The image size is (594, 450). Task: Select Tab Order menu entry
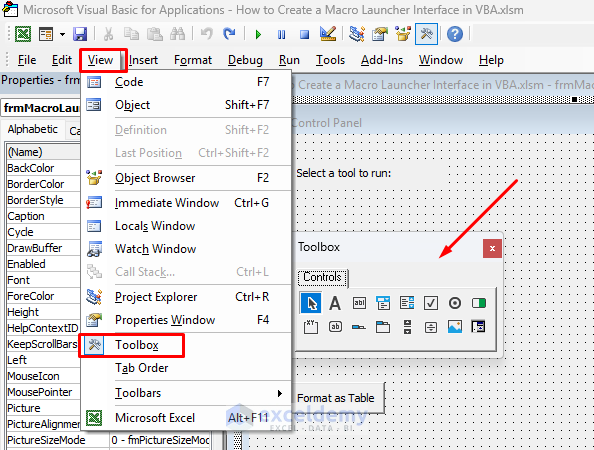[x=186, y=368]
